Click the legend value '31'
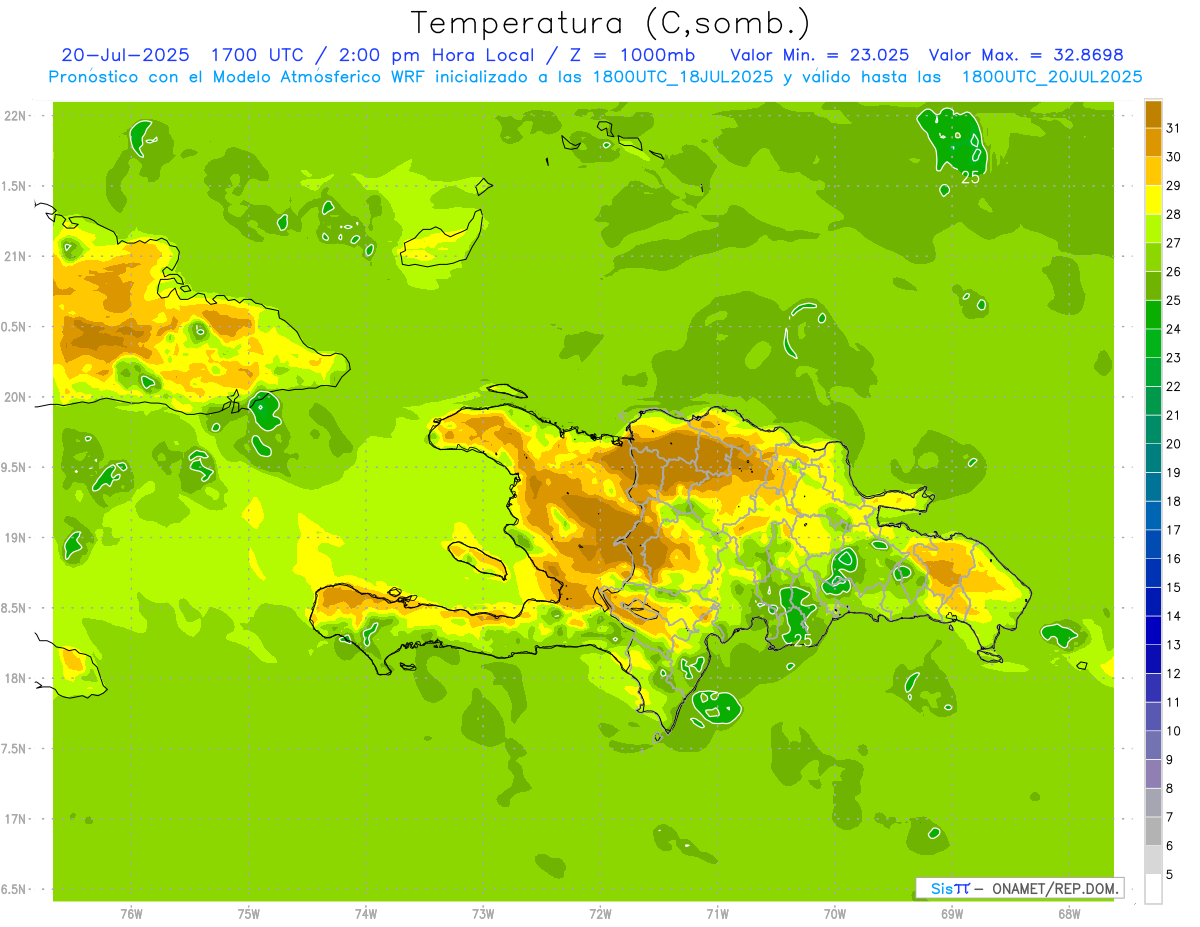Viewport: 1200px width, 927px height. (1174, 128)
